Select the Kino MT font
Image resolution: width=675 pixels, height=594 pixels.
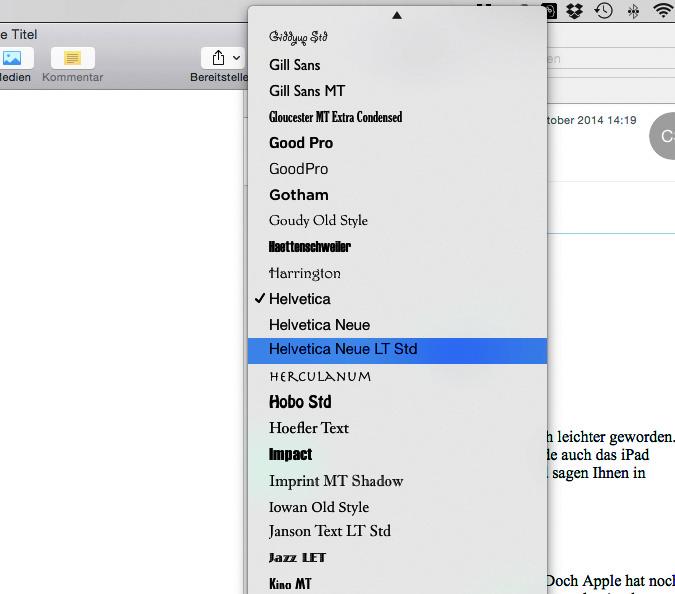tap(397, 583)
